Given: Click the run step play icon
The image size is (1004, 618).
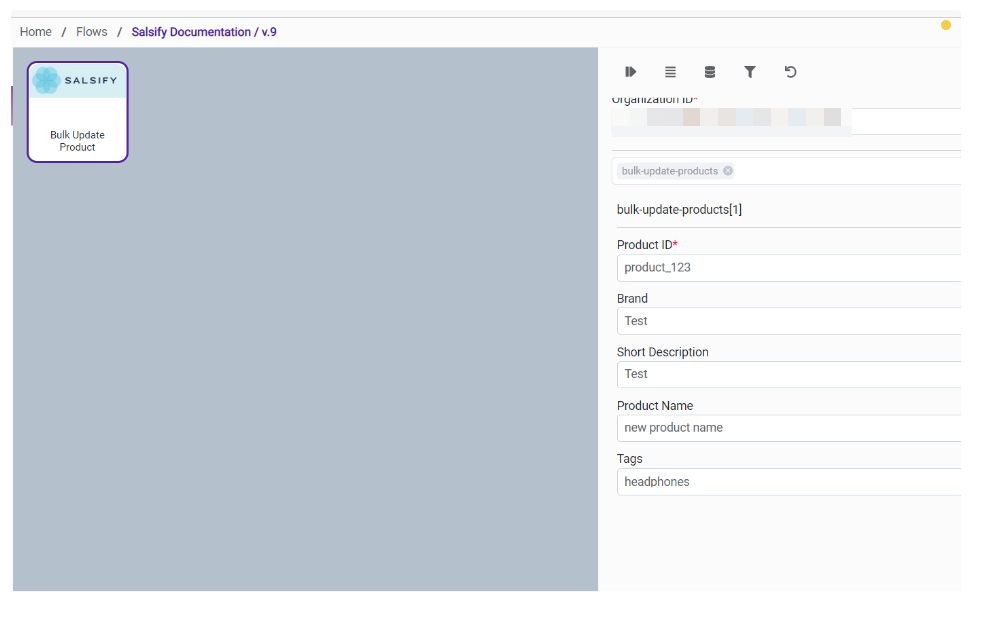Looking at the screenshot, I should pos(631,72).
